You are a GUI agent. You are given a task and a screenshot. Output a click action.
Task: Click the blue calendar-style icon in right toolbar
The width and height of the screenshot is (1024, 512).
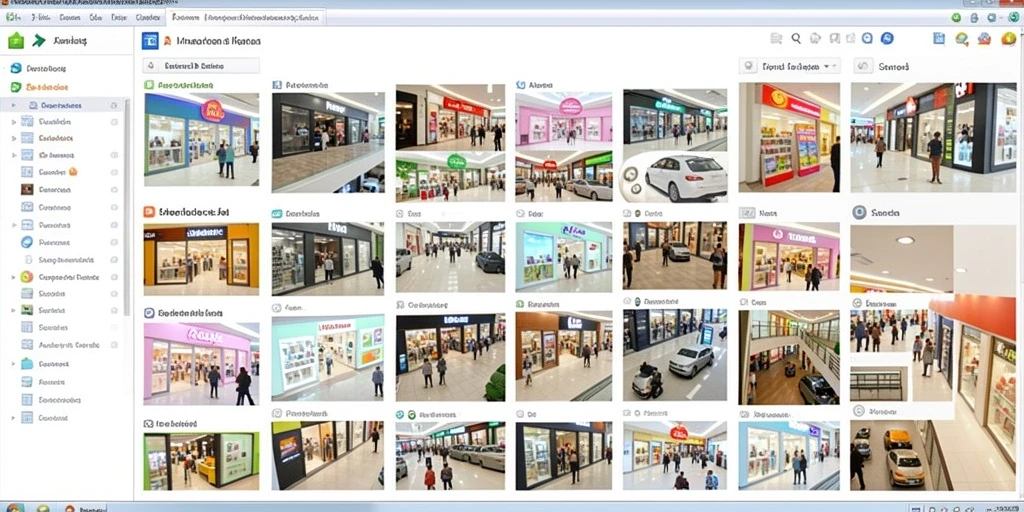tap(939, 39)
